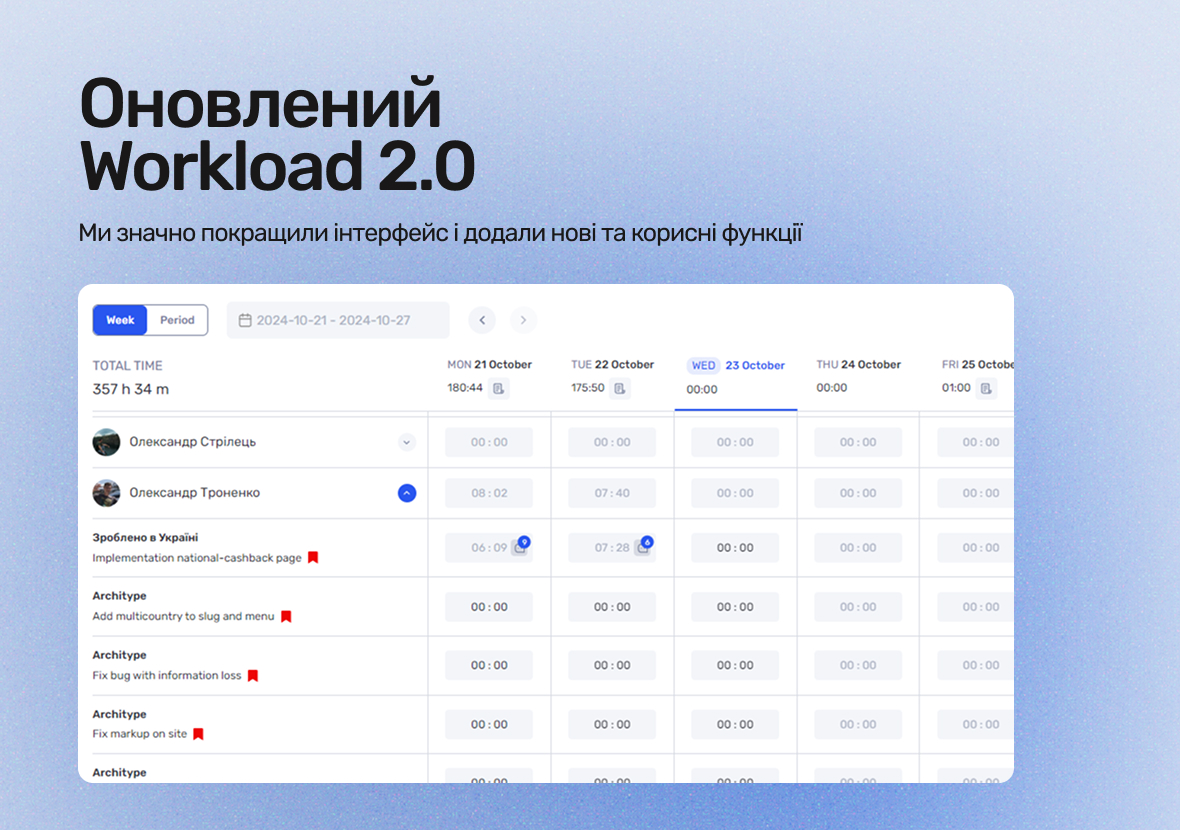Click Wednesday cell for Fix markup on site
Viewport: 1180px width, 830px height.
point(735,725)
